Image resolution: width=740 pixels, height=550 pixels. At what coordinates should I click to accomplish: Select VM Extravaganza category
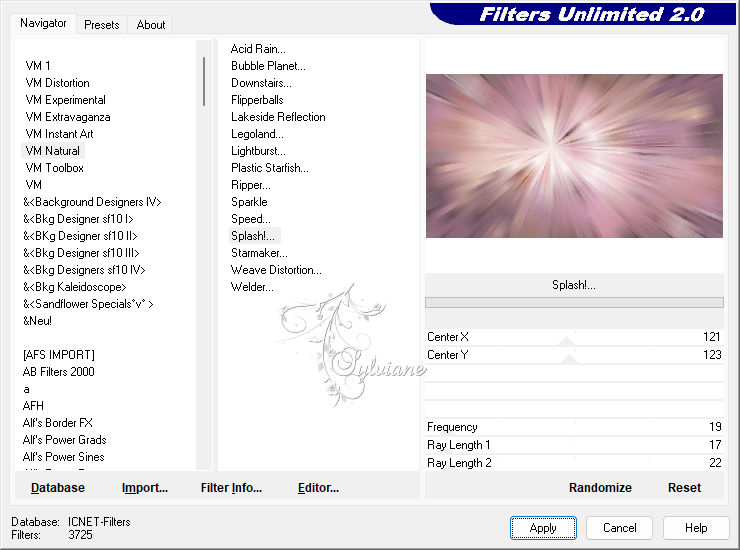(x=68, y=117)
